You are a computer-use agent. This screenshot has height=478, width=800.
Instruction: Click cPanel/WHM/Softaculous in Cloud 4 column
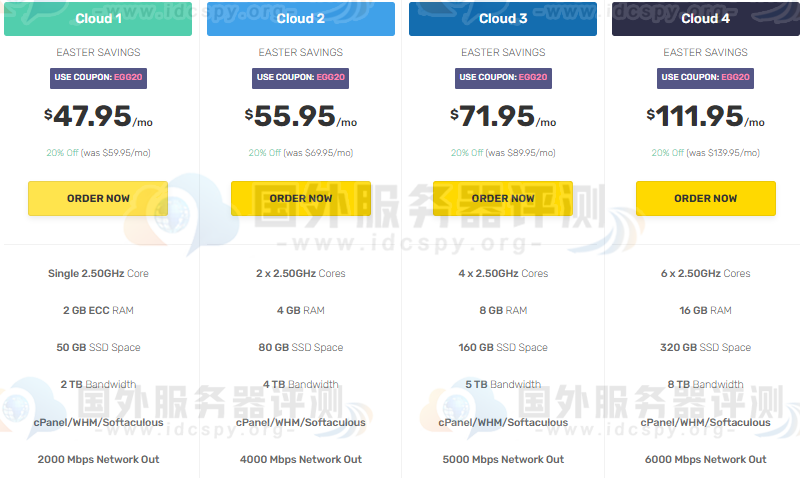pos(706,422)
